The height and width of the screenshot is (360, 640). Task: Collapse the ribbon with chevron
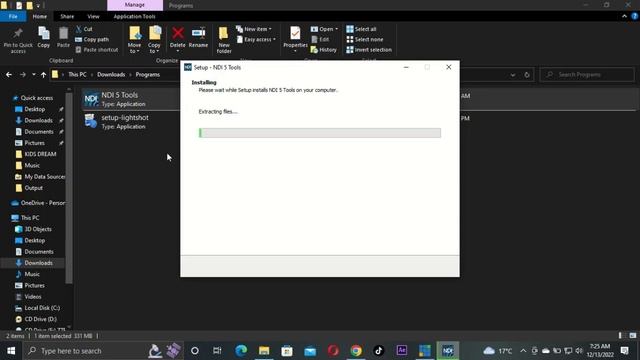pos(624,16)
